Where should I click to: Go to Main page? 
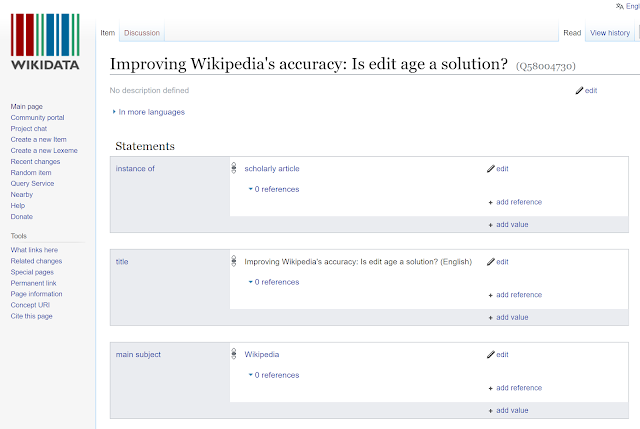coord(27,107)
